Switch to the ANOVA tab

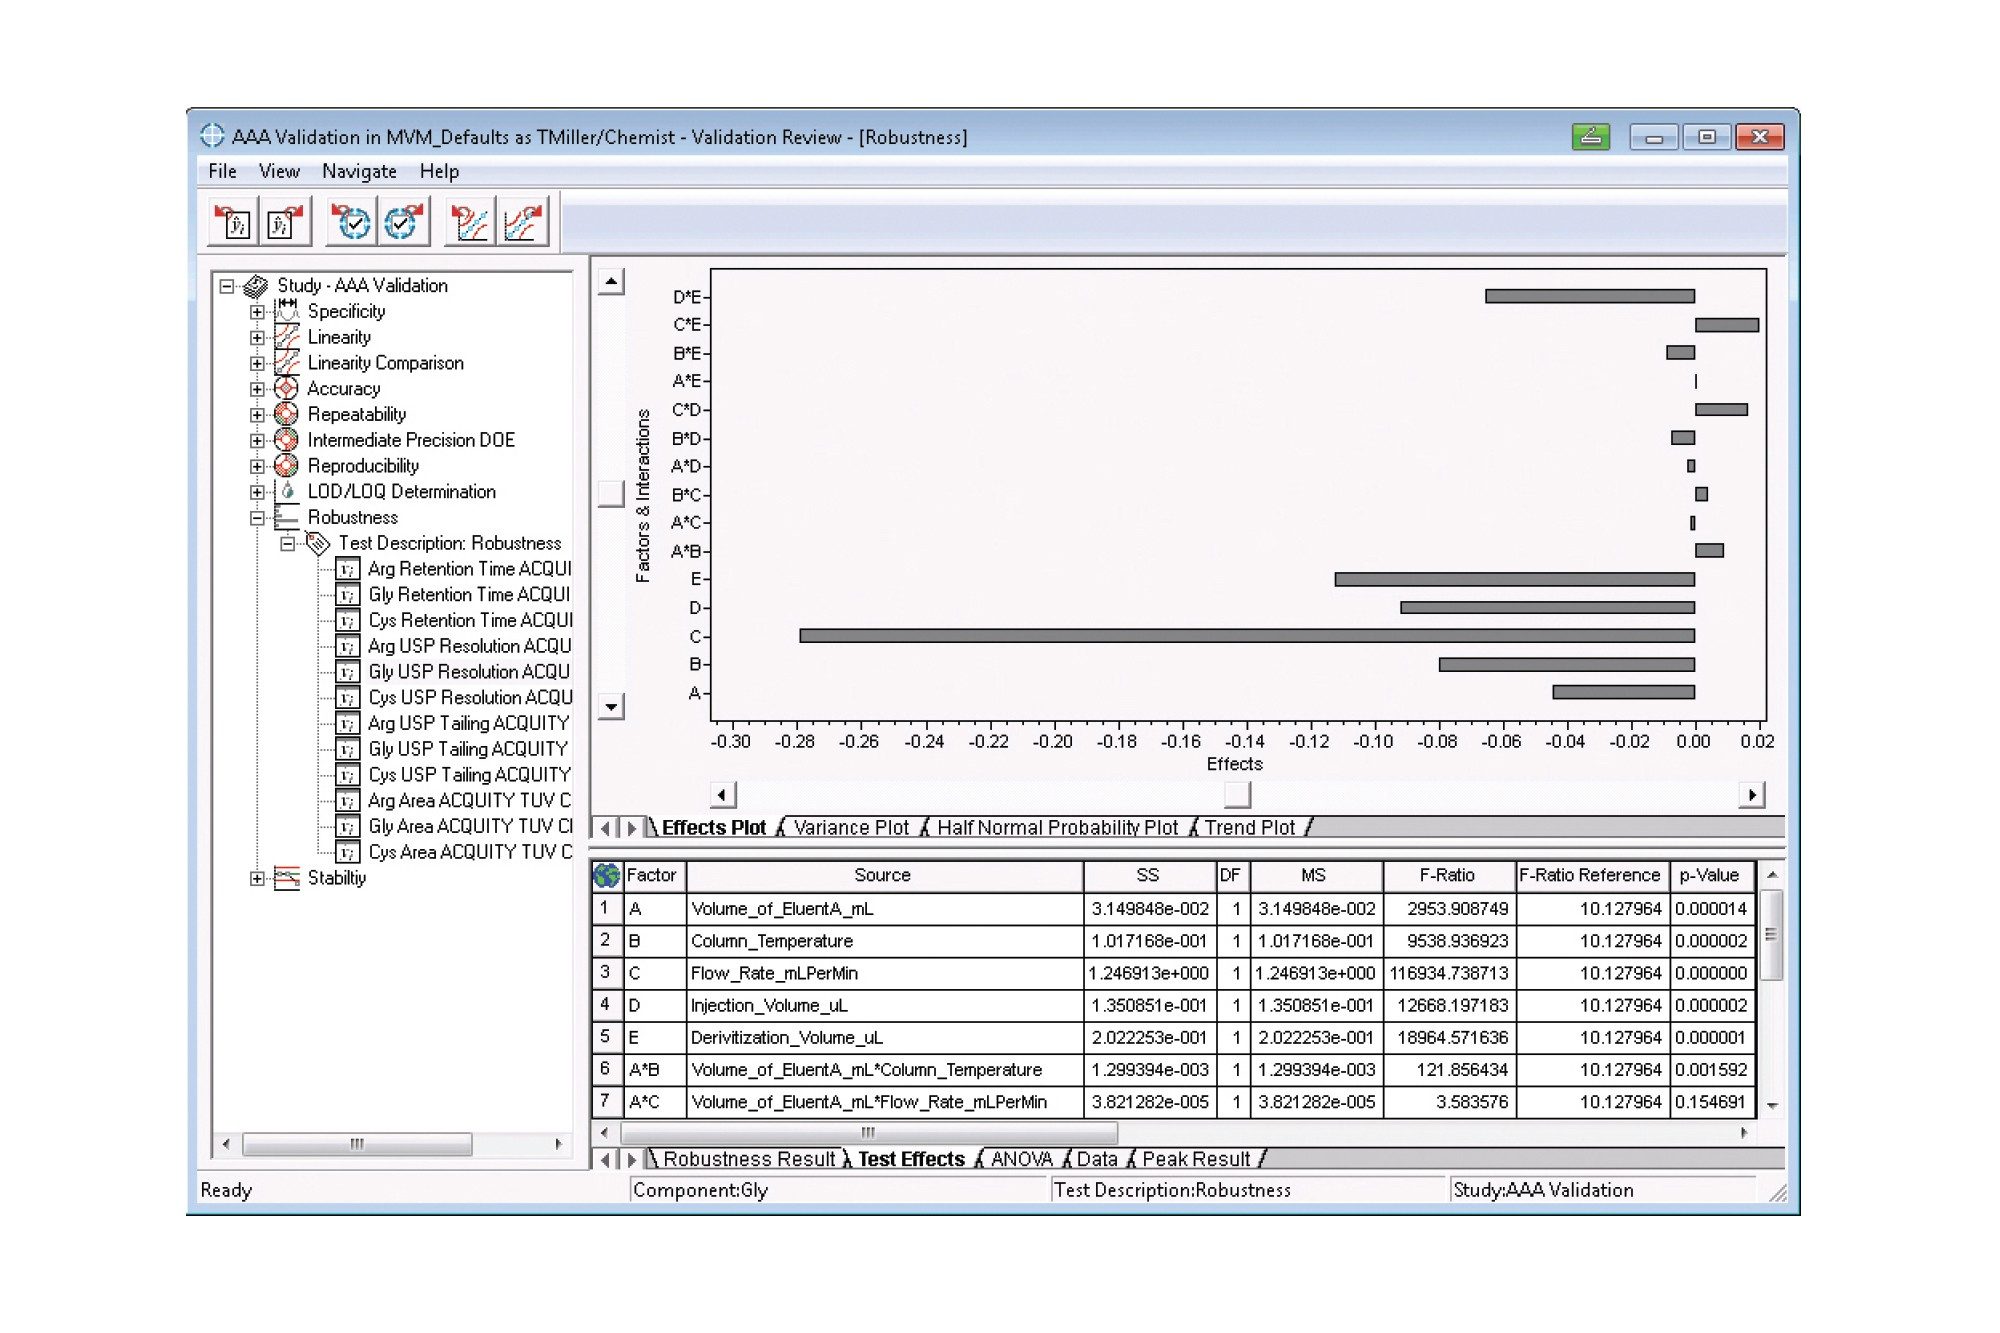pyautogui.click(x=1021, y=1159)
